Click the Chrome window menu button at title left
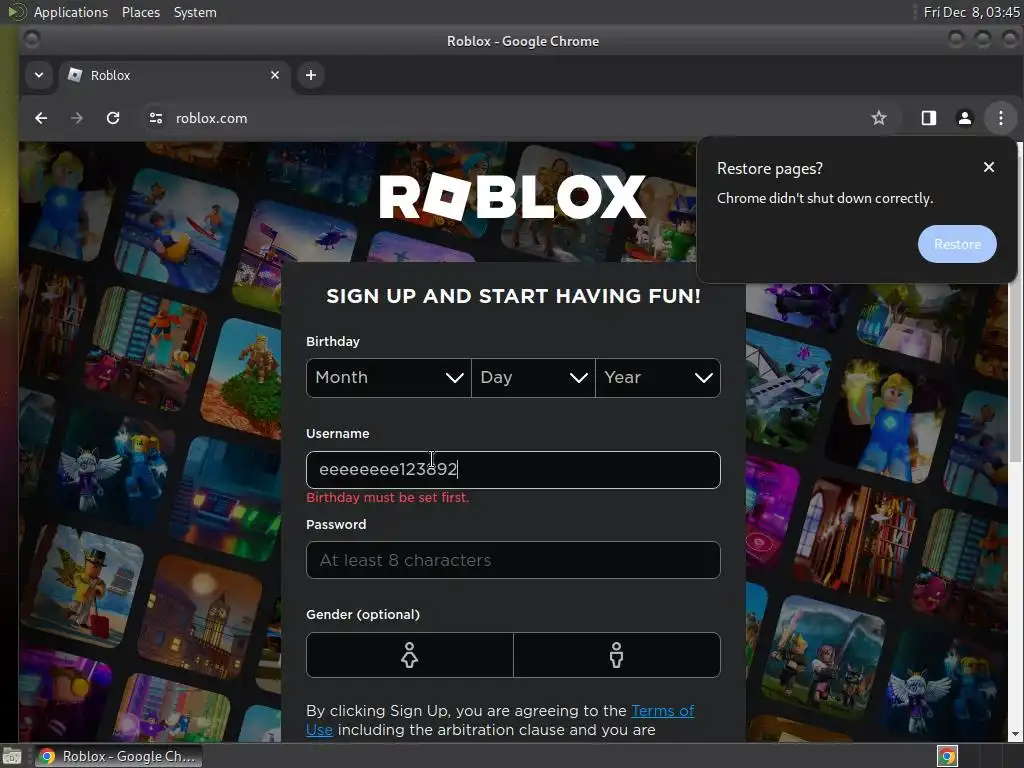This screenshot has width=1024, height=768. coord(31,40)
